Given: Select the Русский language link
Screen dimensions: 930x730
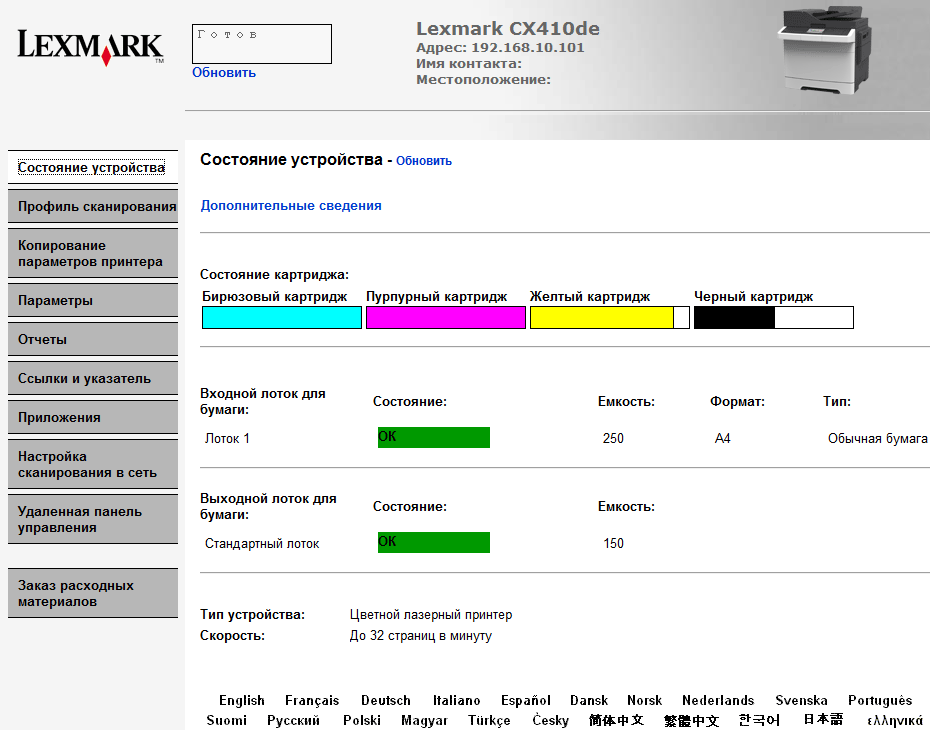Looking at the screenshot, I should click(x=293, y=720).
